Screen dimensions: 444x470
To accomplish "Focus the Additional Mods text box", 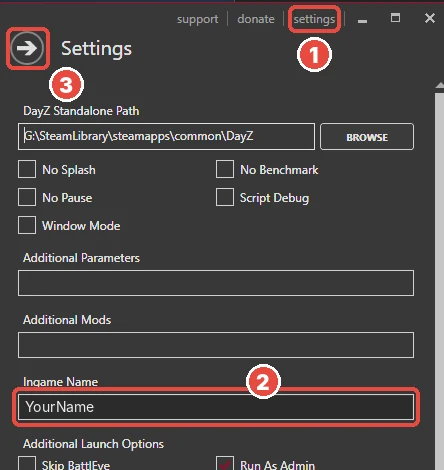I will [216, 345].
